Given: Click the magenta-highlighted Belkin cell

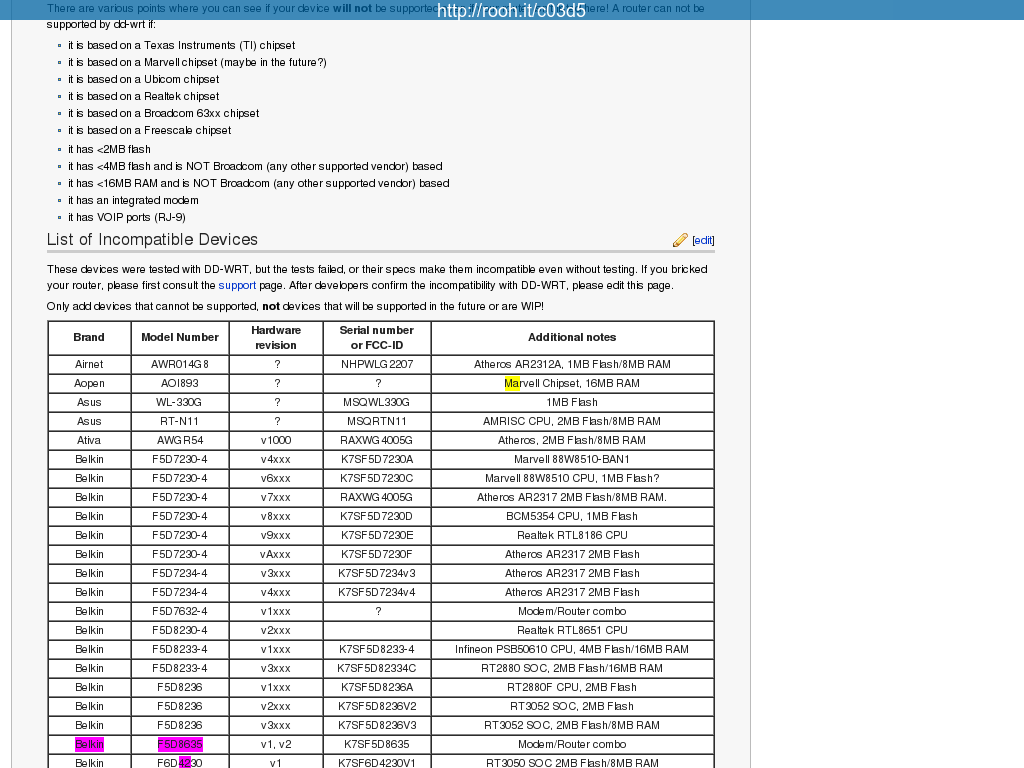Looking at the screenshot, I should [x=89, y=744].
